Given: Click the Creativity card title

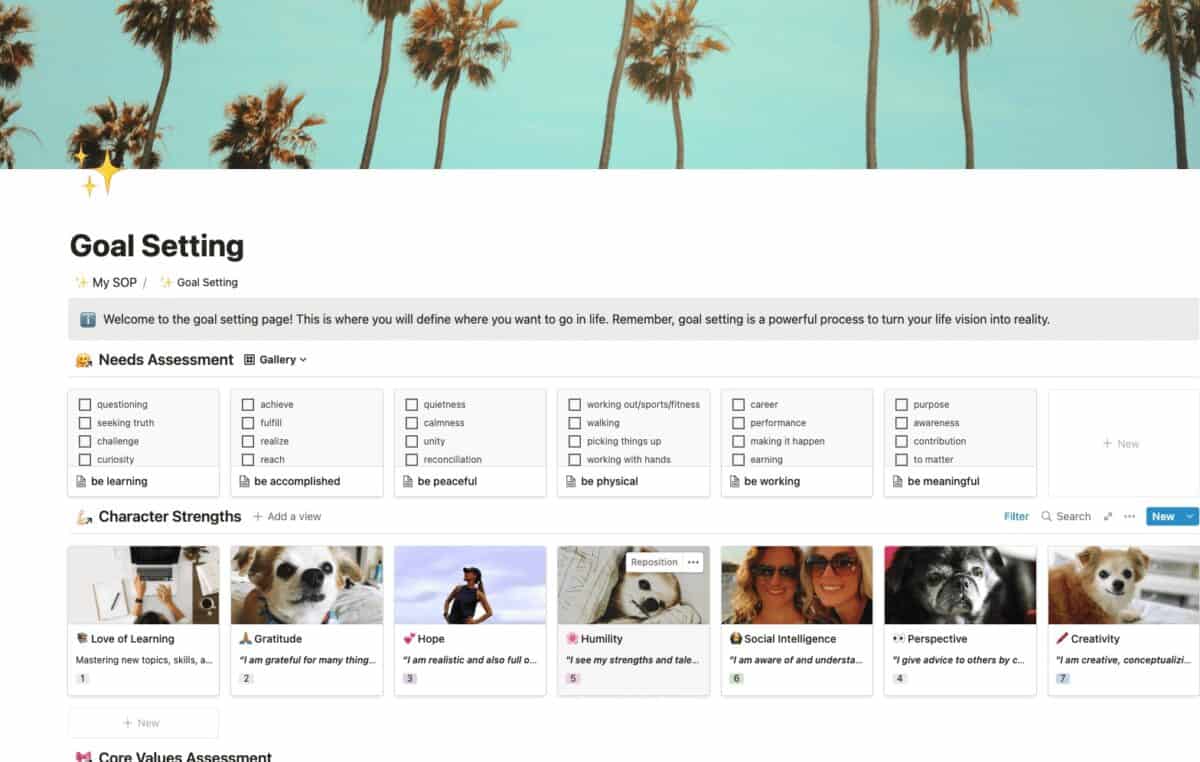Looking at the screenshot, I should click(1095, 639).
